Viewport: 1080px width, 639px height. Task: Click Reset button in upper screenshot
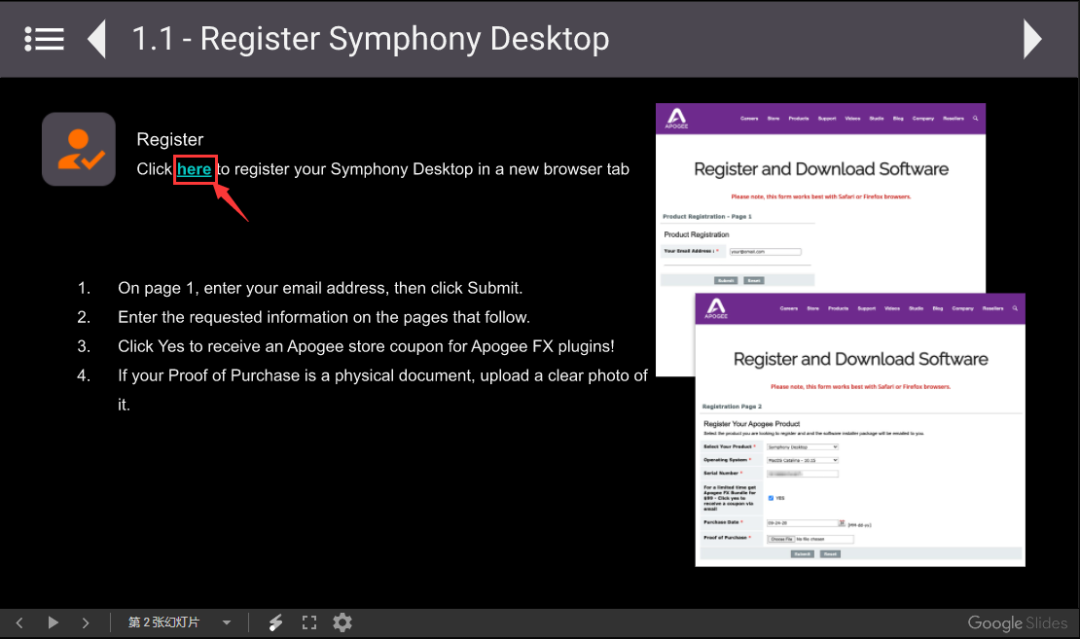pyautogui.click(x=754, y=280)
